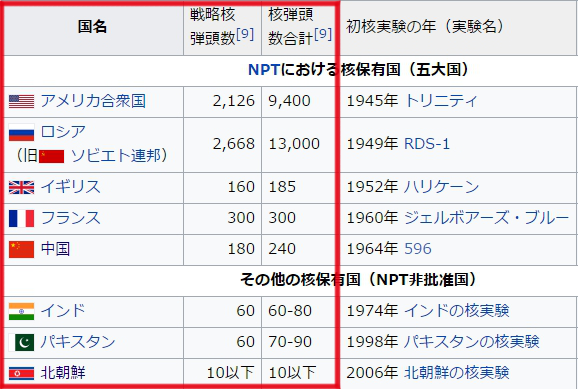Click the Indian flag beside インド
This screenshot has width=578, height=389.
click(x=21, y=311)
